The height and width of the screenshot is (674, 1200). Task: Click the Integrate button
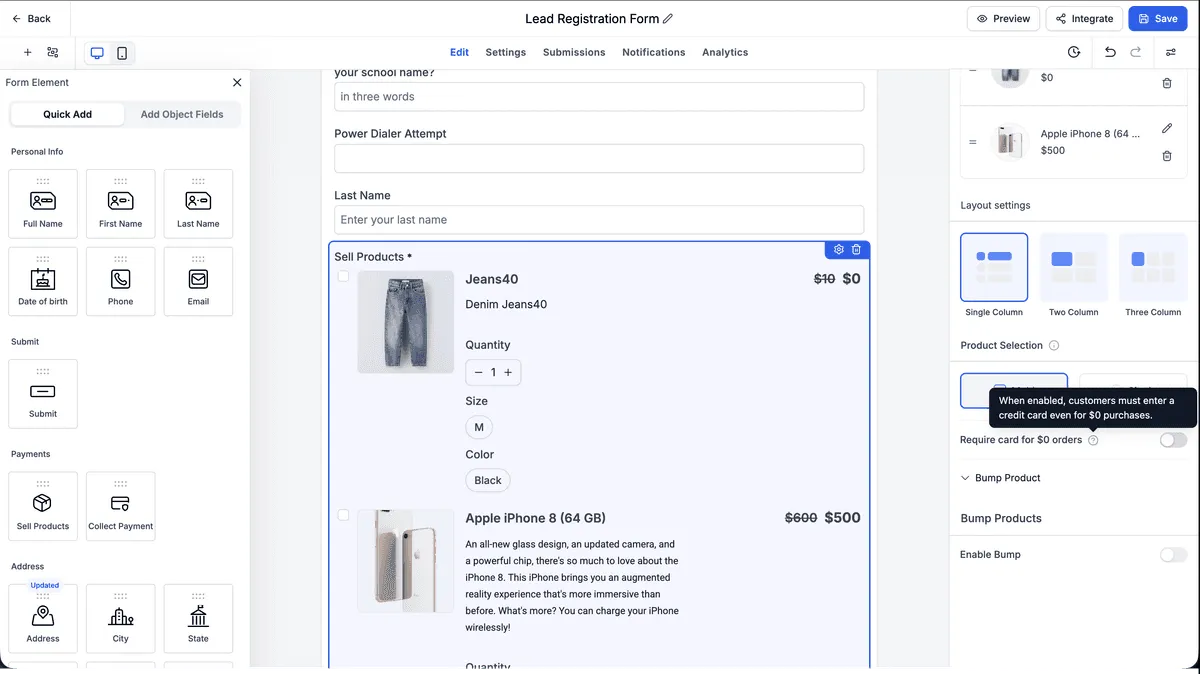coord(1084,19)
